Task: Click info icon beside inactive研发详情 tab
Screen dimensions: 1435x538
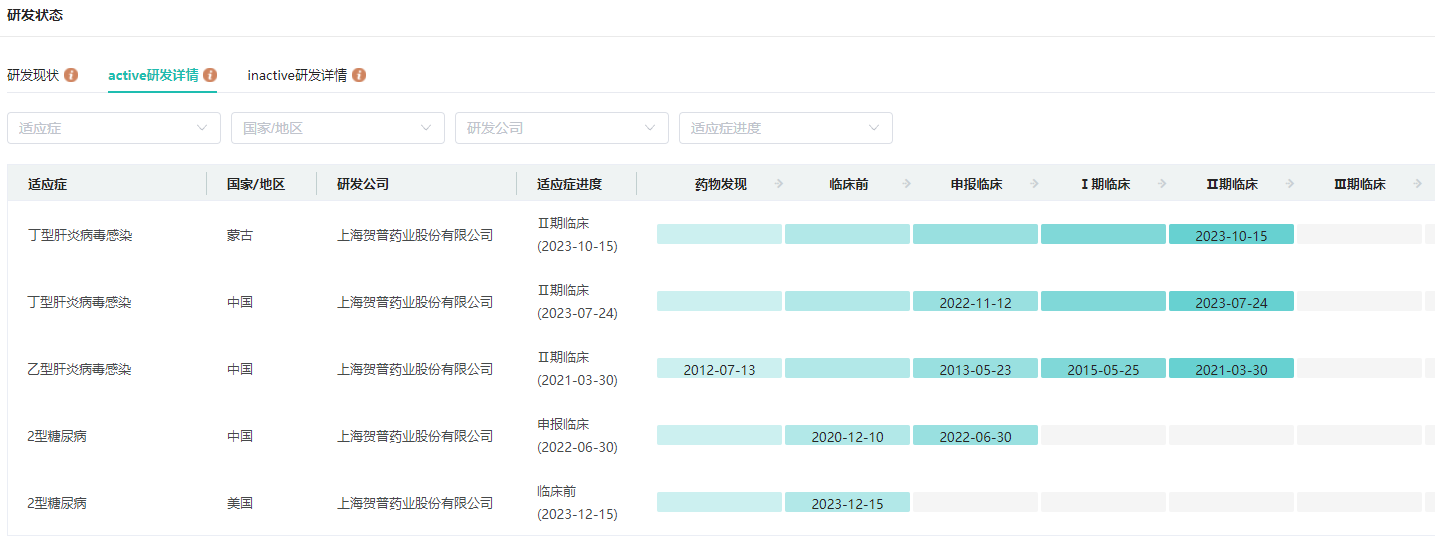Action: click(359, 75)
